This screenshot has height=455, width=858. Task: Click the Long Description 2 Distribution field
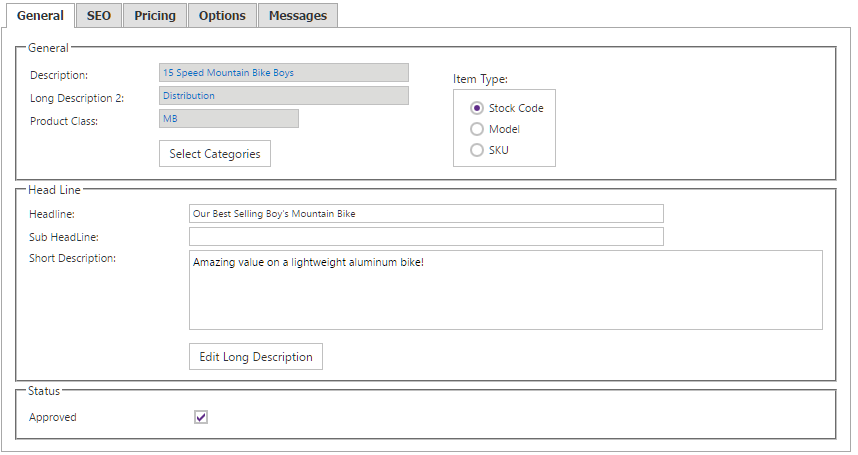284,96
